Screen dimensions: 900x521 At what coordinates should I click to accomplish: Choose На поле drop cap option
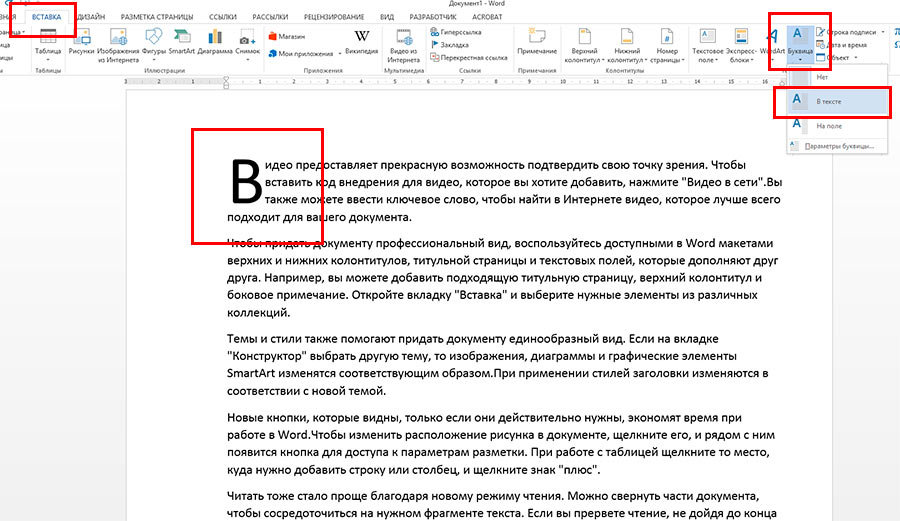click(x=837, y=126)
